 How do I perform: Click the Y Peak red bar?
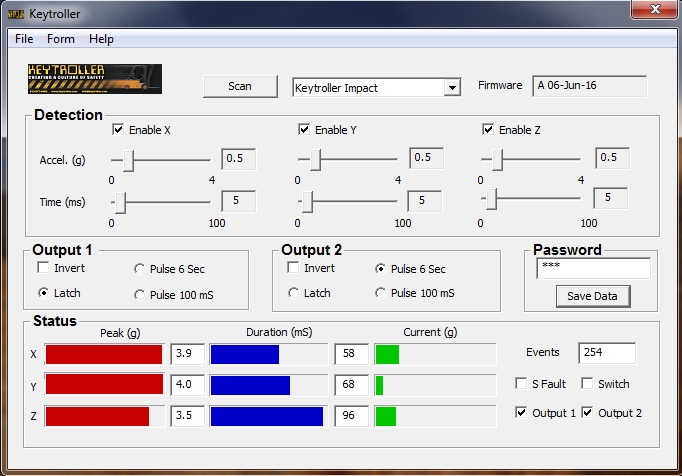104,384
